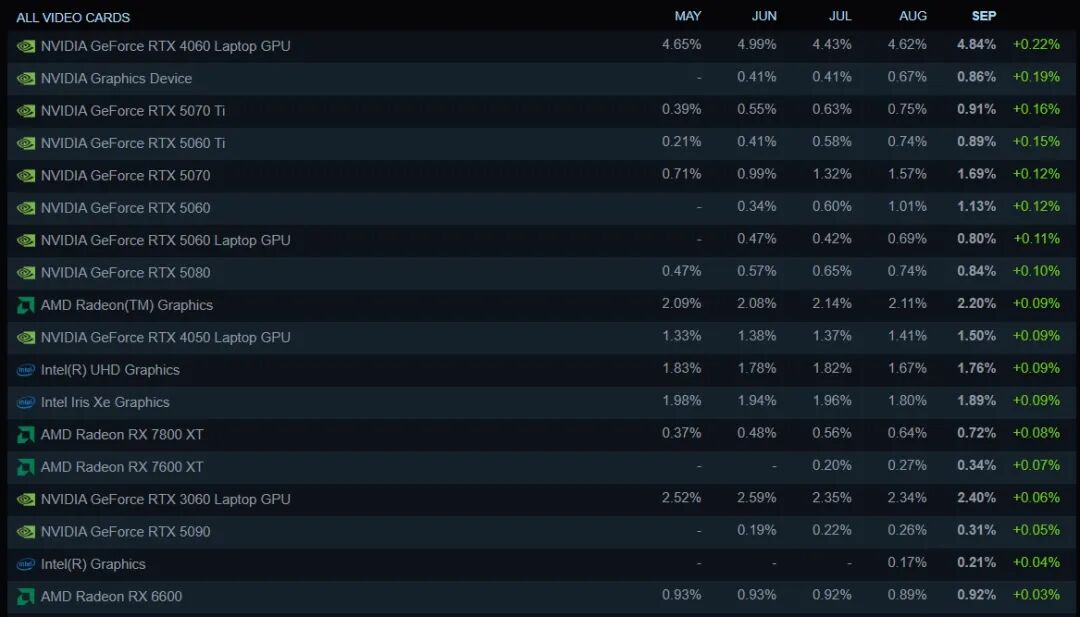Image resolution: width=1080 pixels, height=617 pixels.
Task: Click NVIDIA logo beside GeForce RTX 5090
Action: pos(25,532)
